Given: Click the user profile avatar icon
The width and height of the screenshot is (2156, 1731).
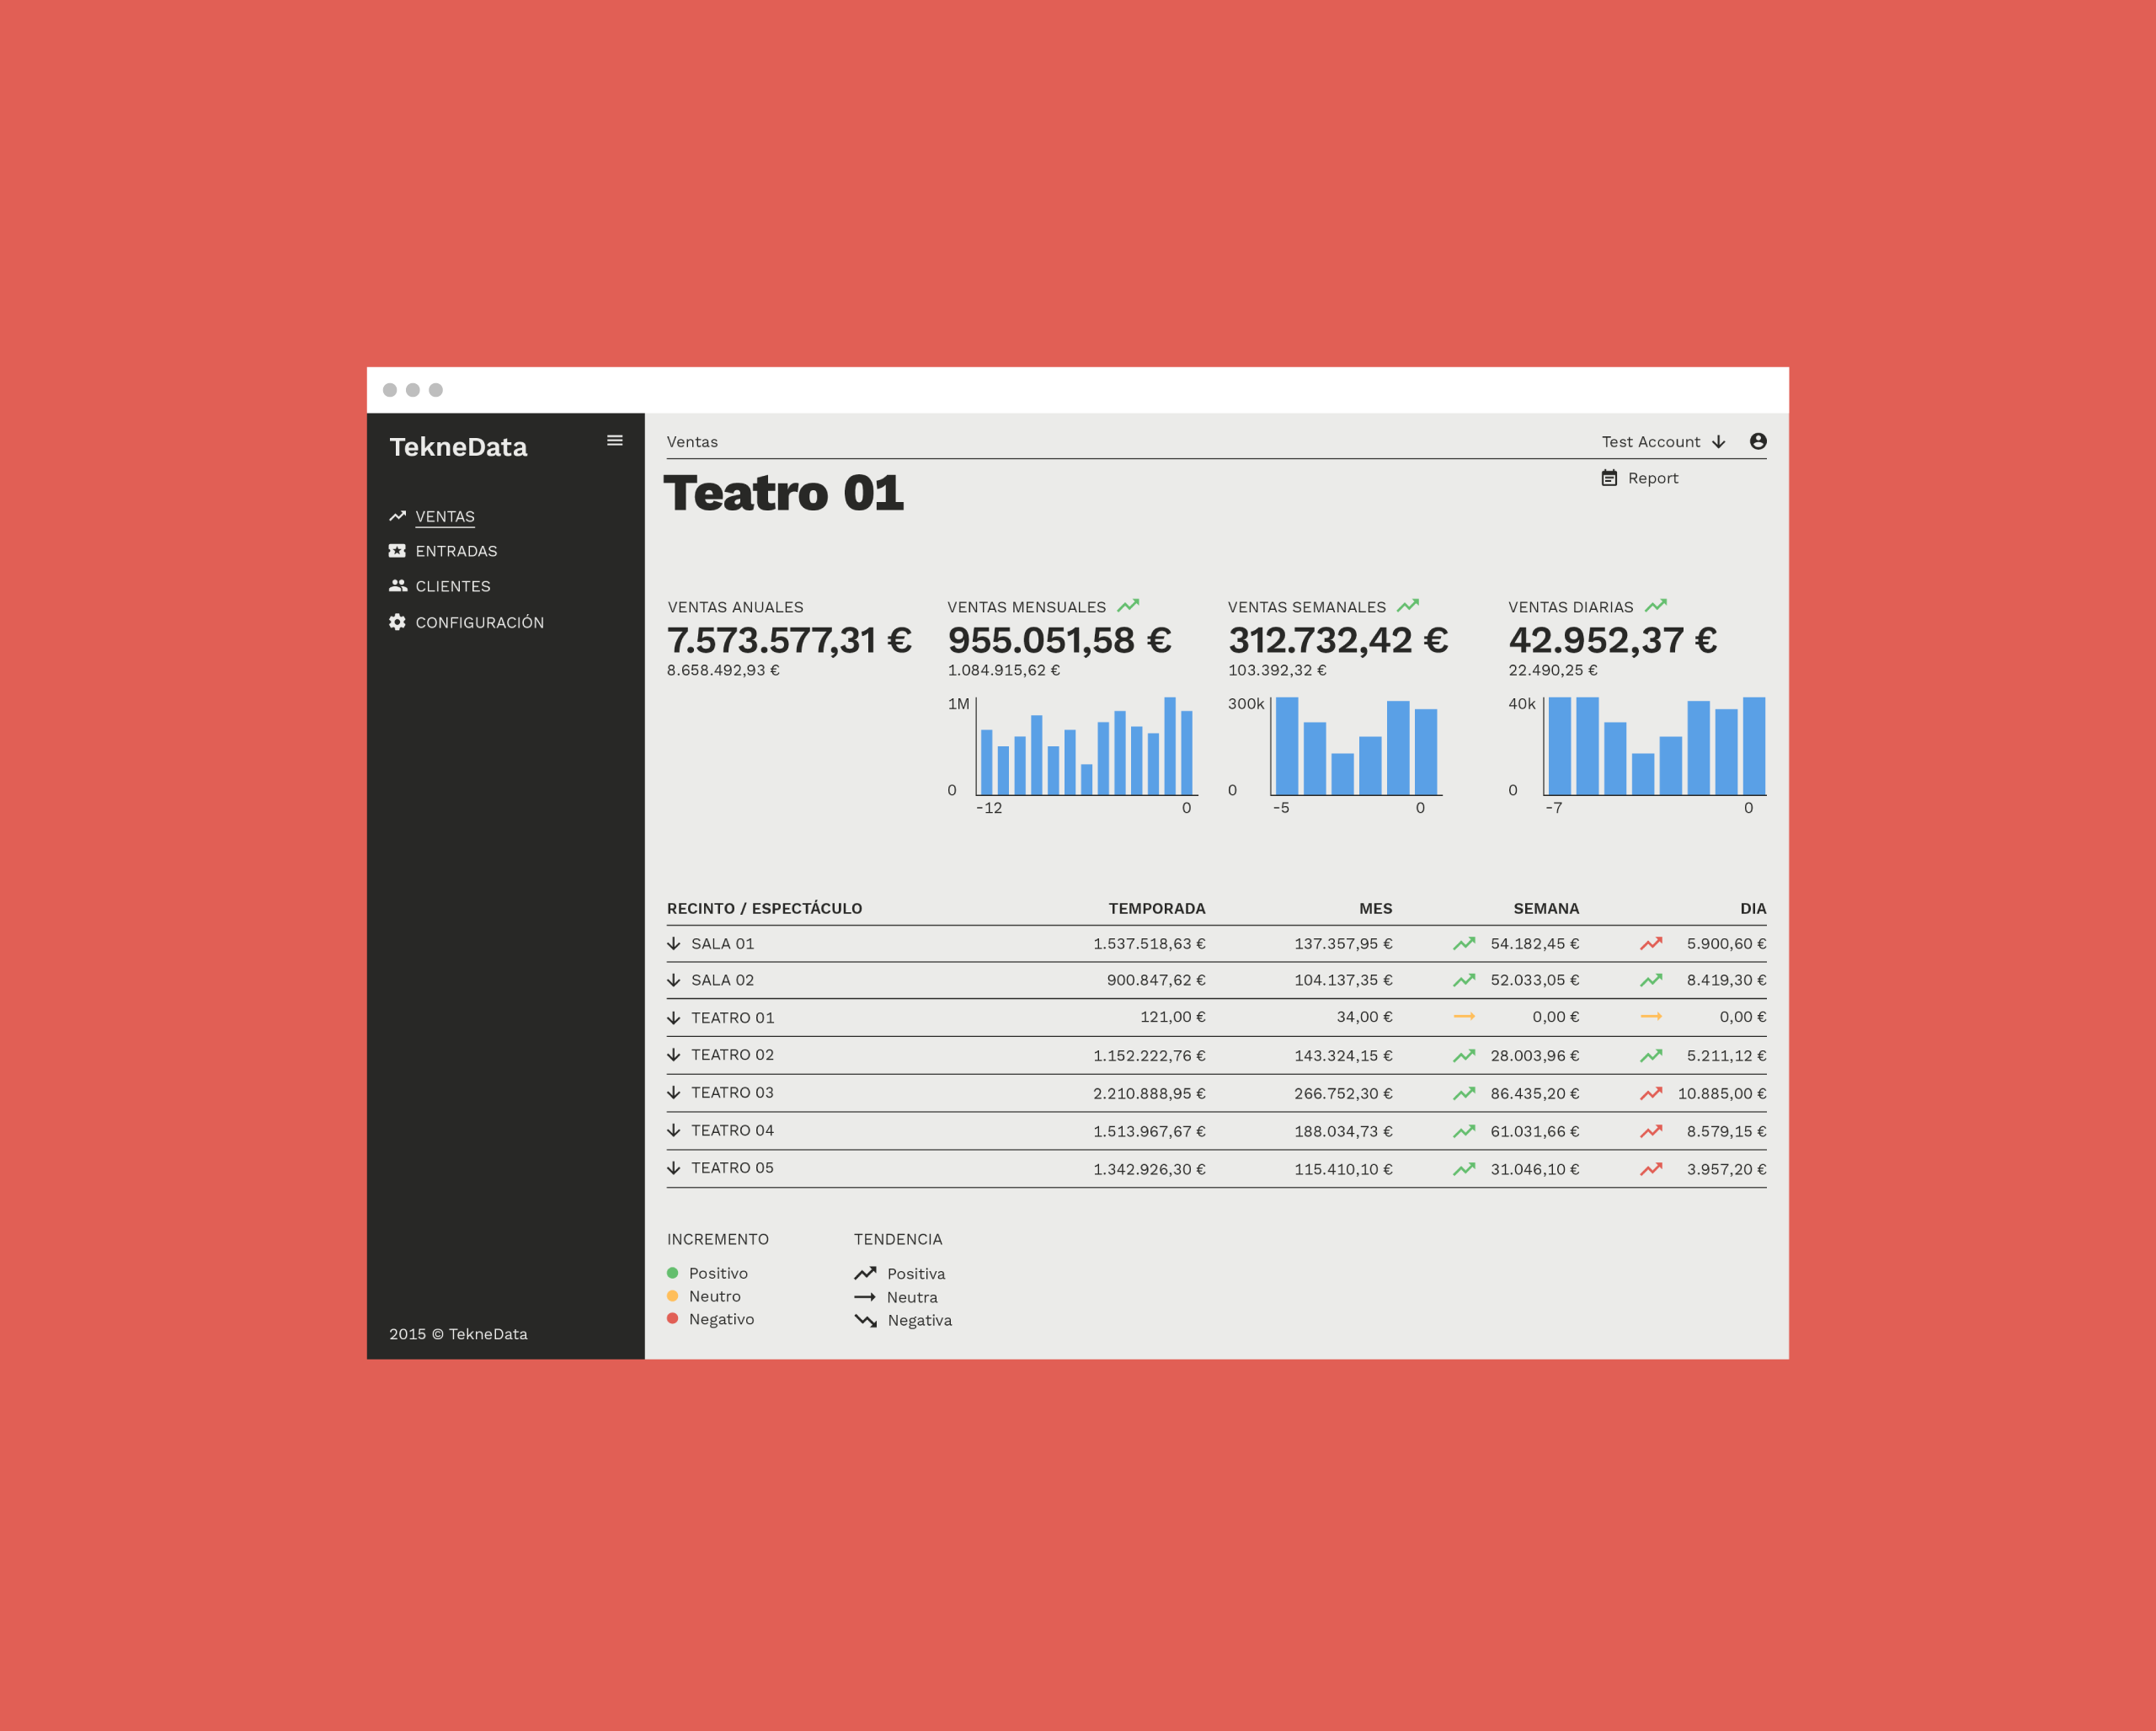Looking at the screenshot, I should (x=1757, y=441).
